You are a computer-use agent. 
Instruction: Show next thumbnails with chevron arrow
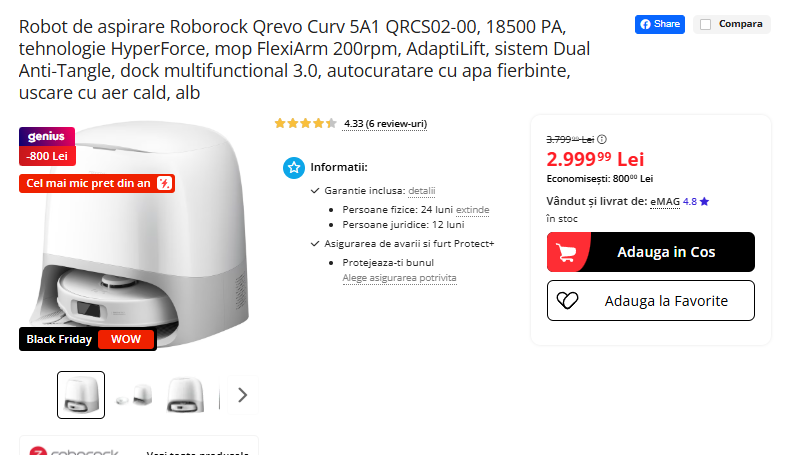tap(242, 395)
